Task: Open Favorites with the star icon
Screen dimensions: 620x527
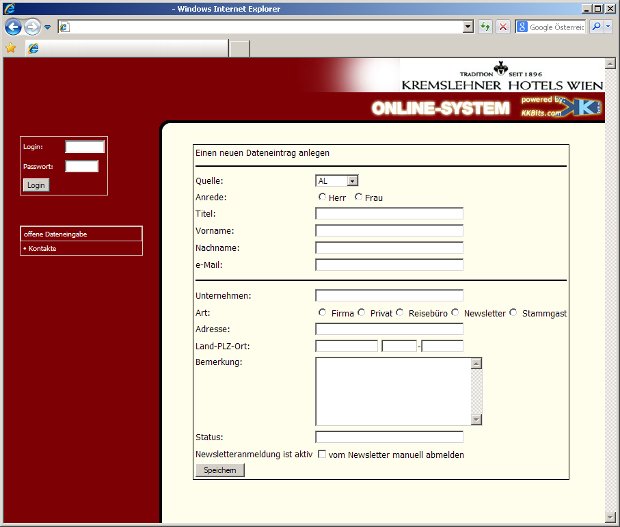Action: pos(11,48)
